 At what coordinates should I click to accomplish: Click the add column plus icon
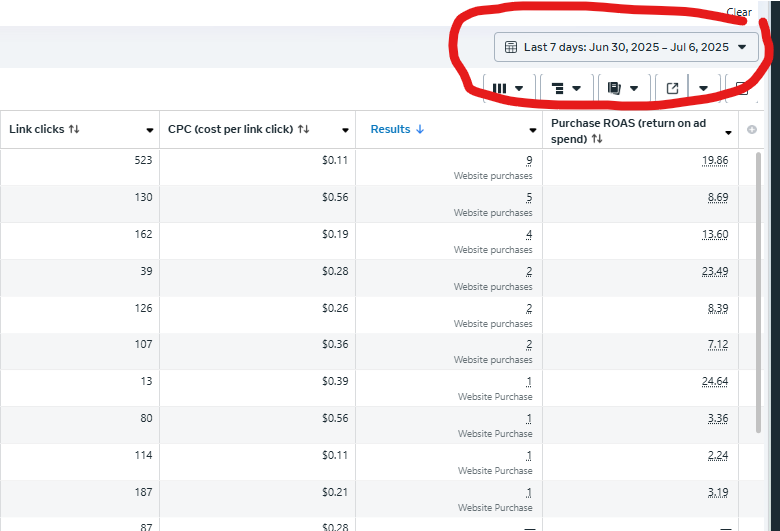pyautogui.click(x=752, y=129)
